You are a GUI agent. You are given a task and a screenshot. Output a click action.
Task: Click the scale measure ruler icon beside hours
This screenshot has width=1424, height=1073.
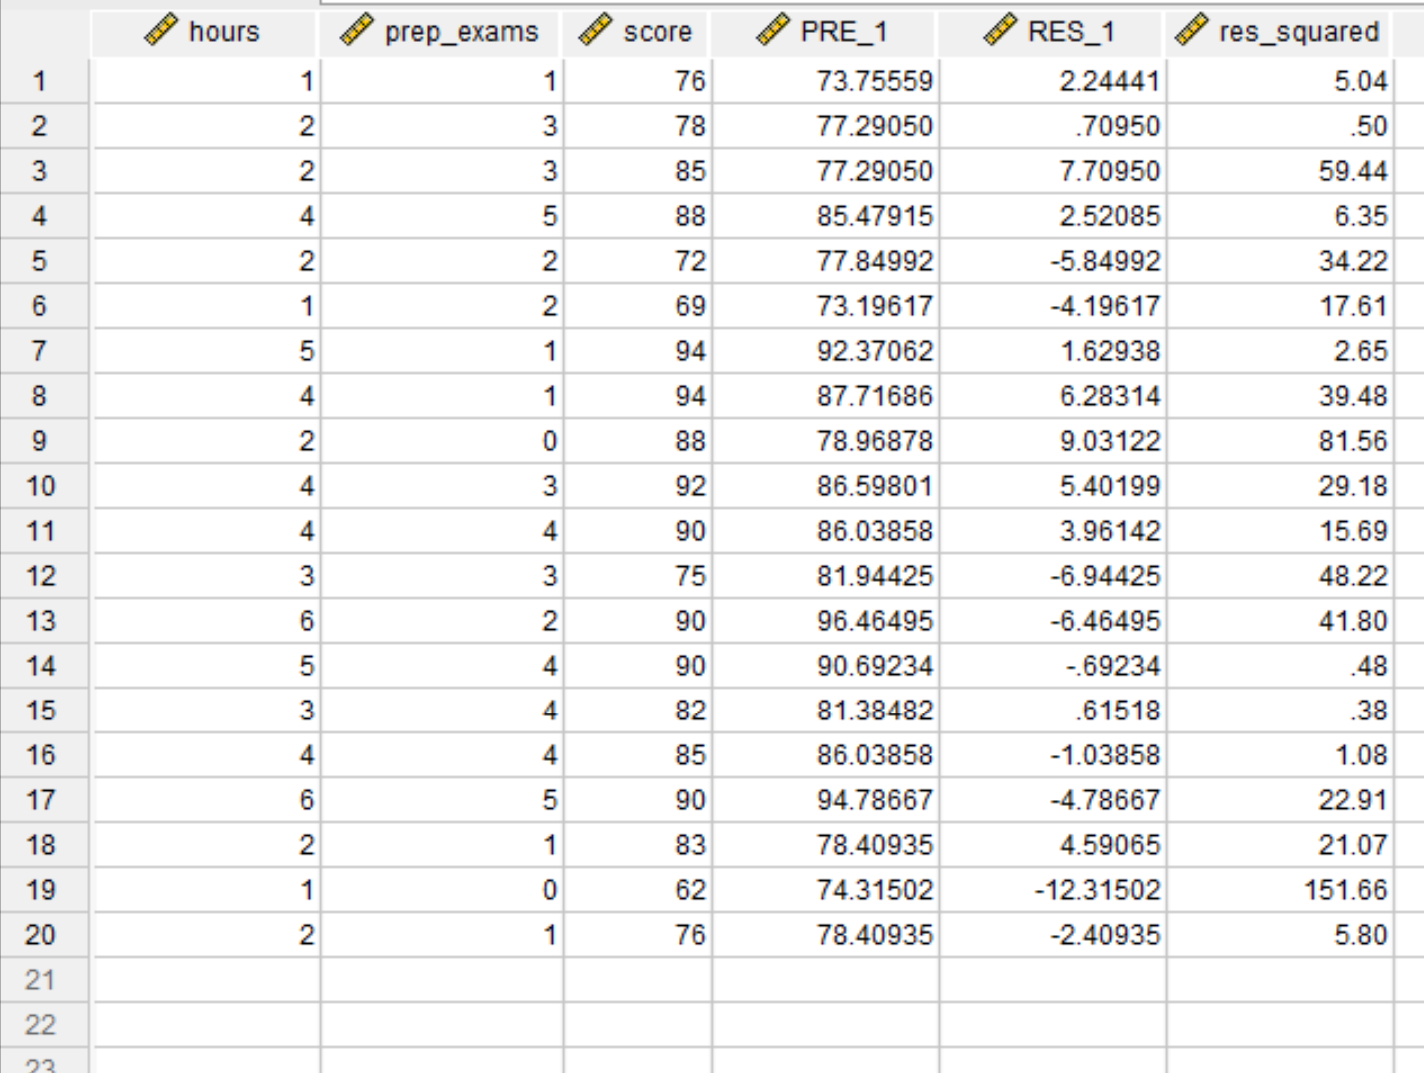[x=160, y=31]
